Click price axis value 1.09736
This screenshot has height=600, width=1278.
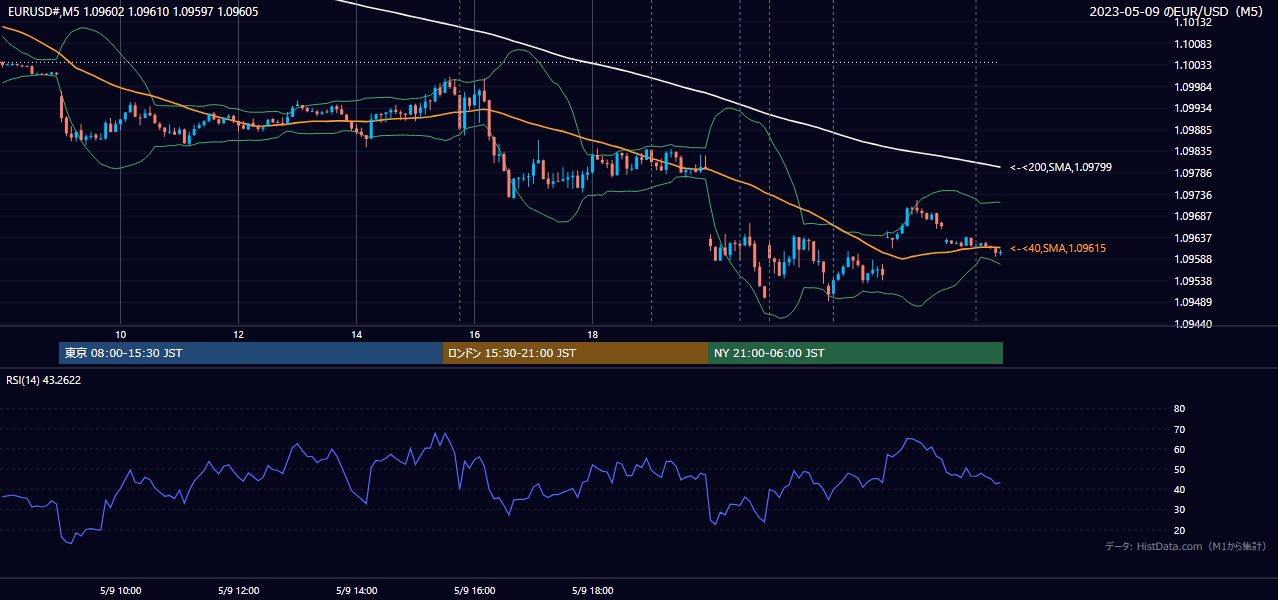(1193, 195)
